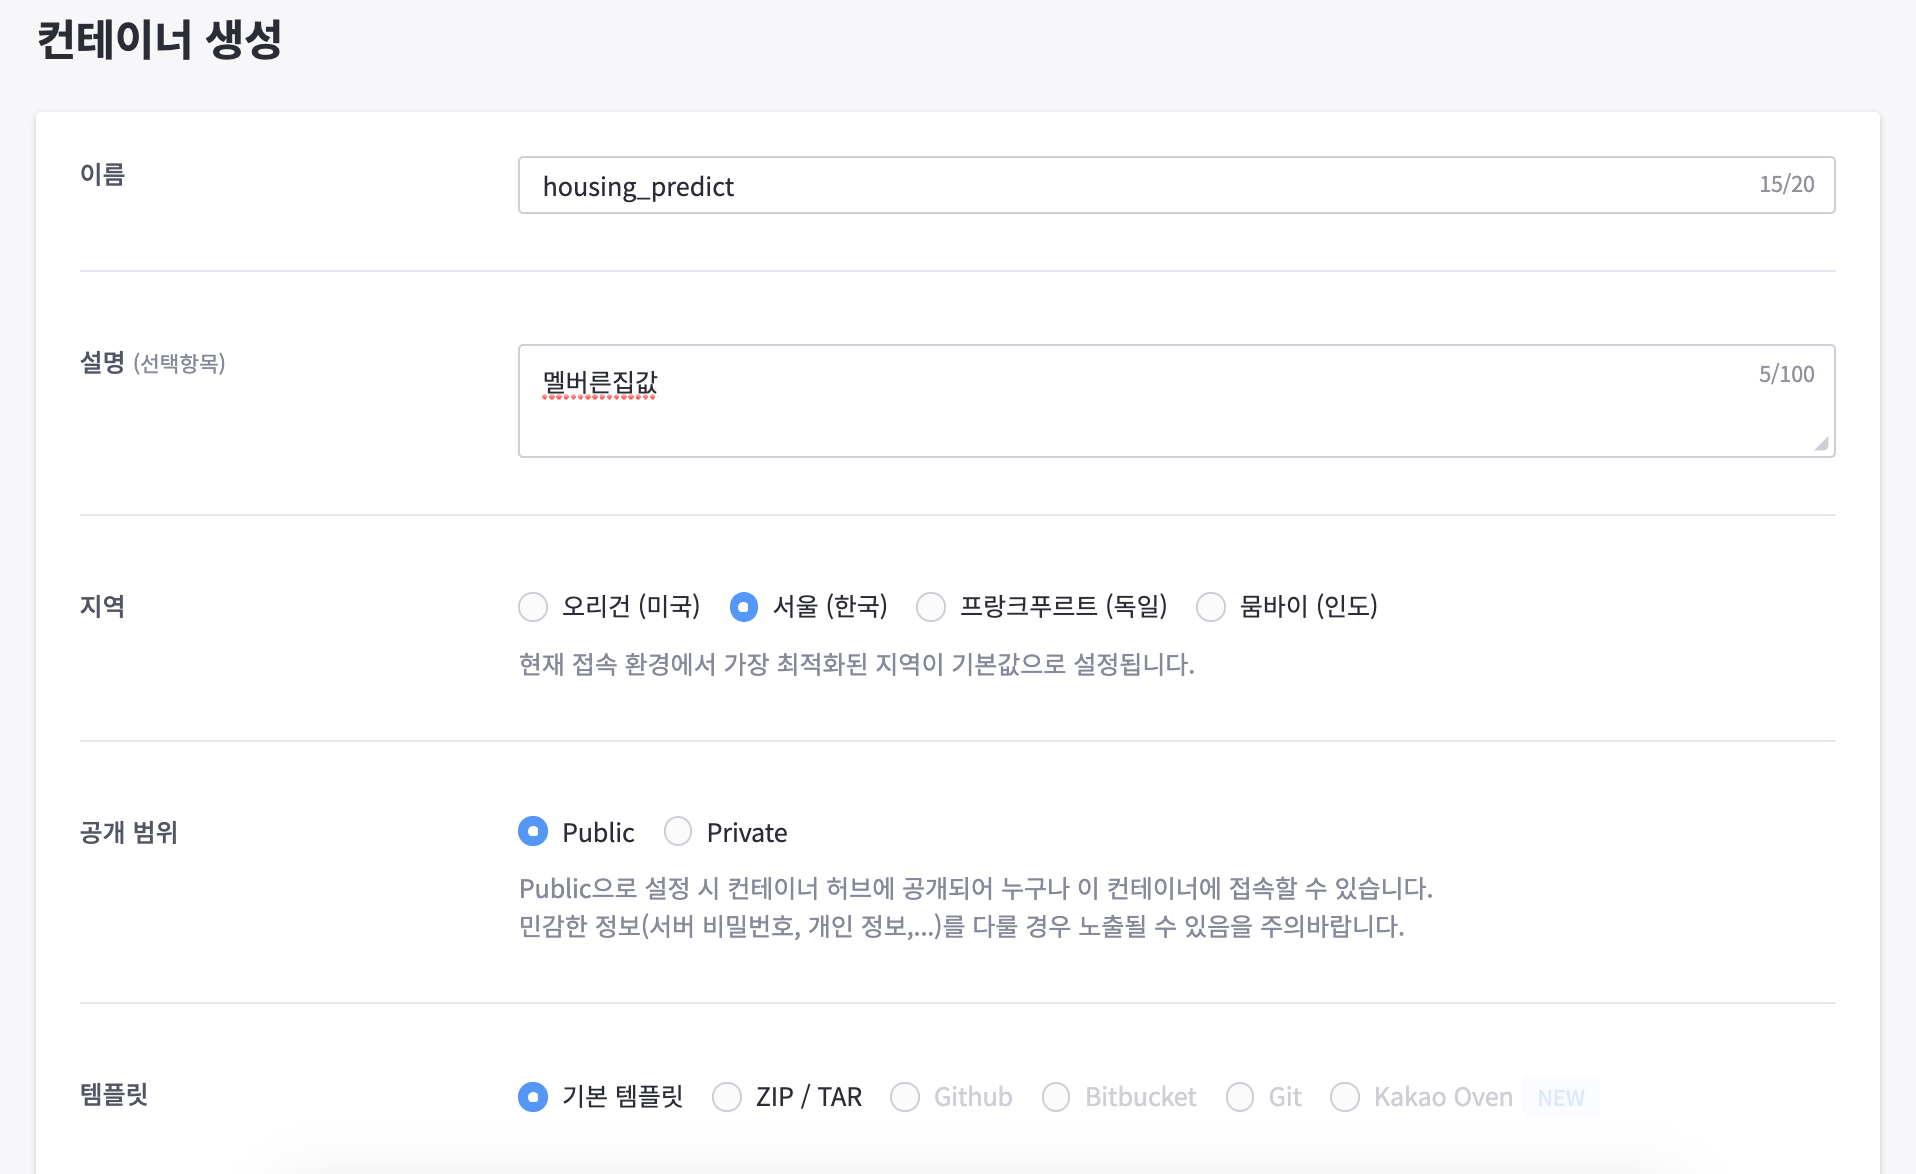Click the 민감한 정보 caution line
Screen dimensions: 1916x1174
(962, 926)
